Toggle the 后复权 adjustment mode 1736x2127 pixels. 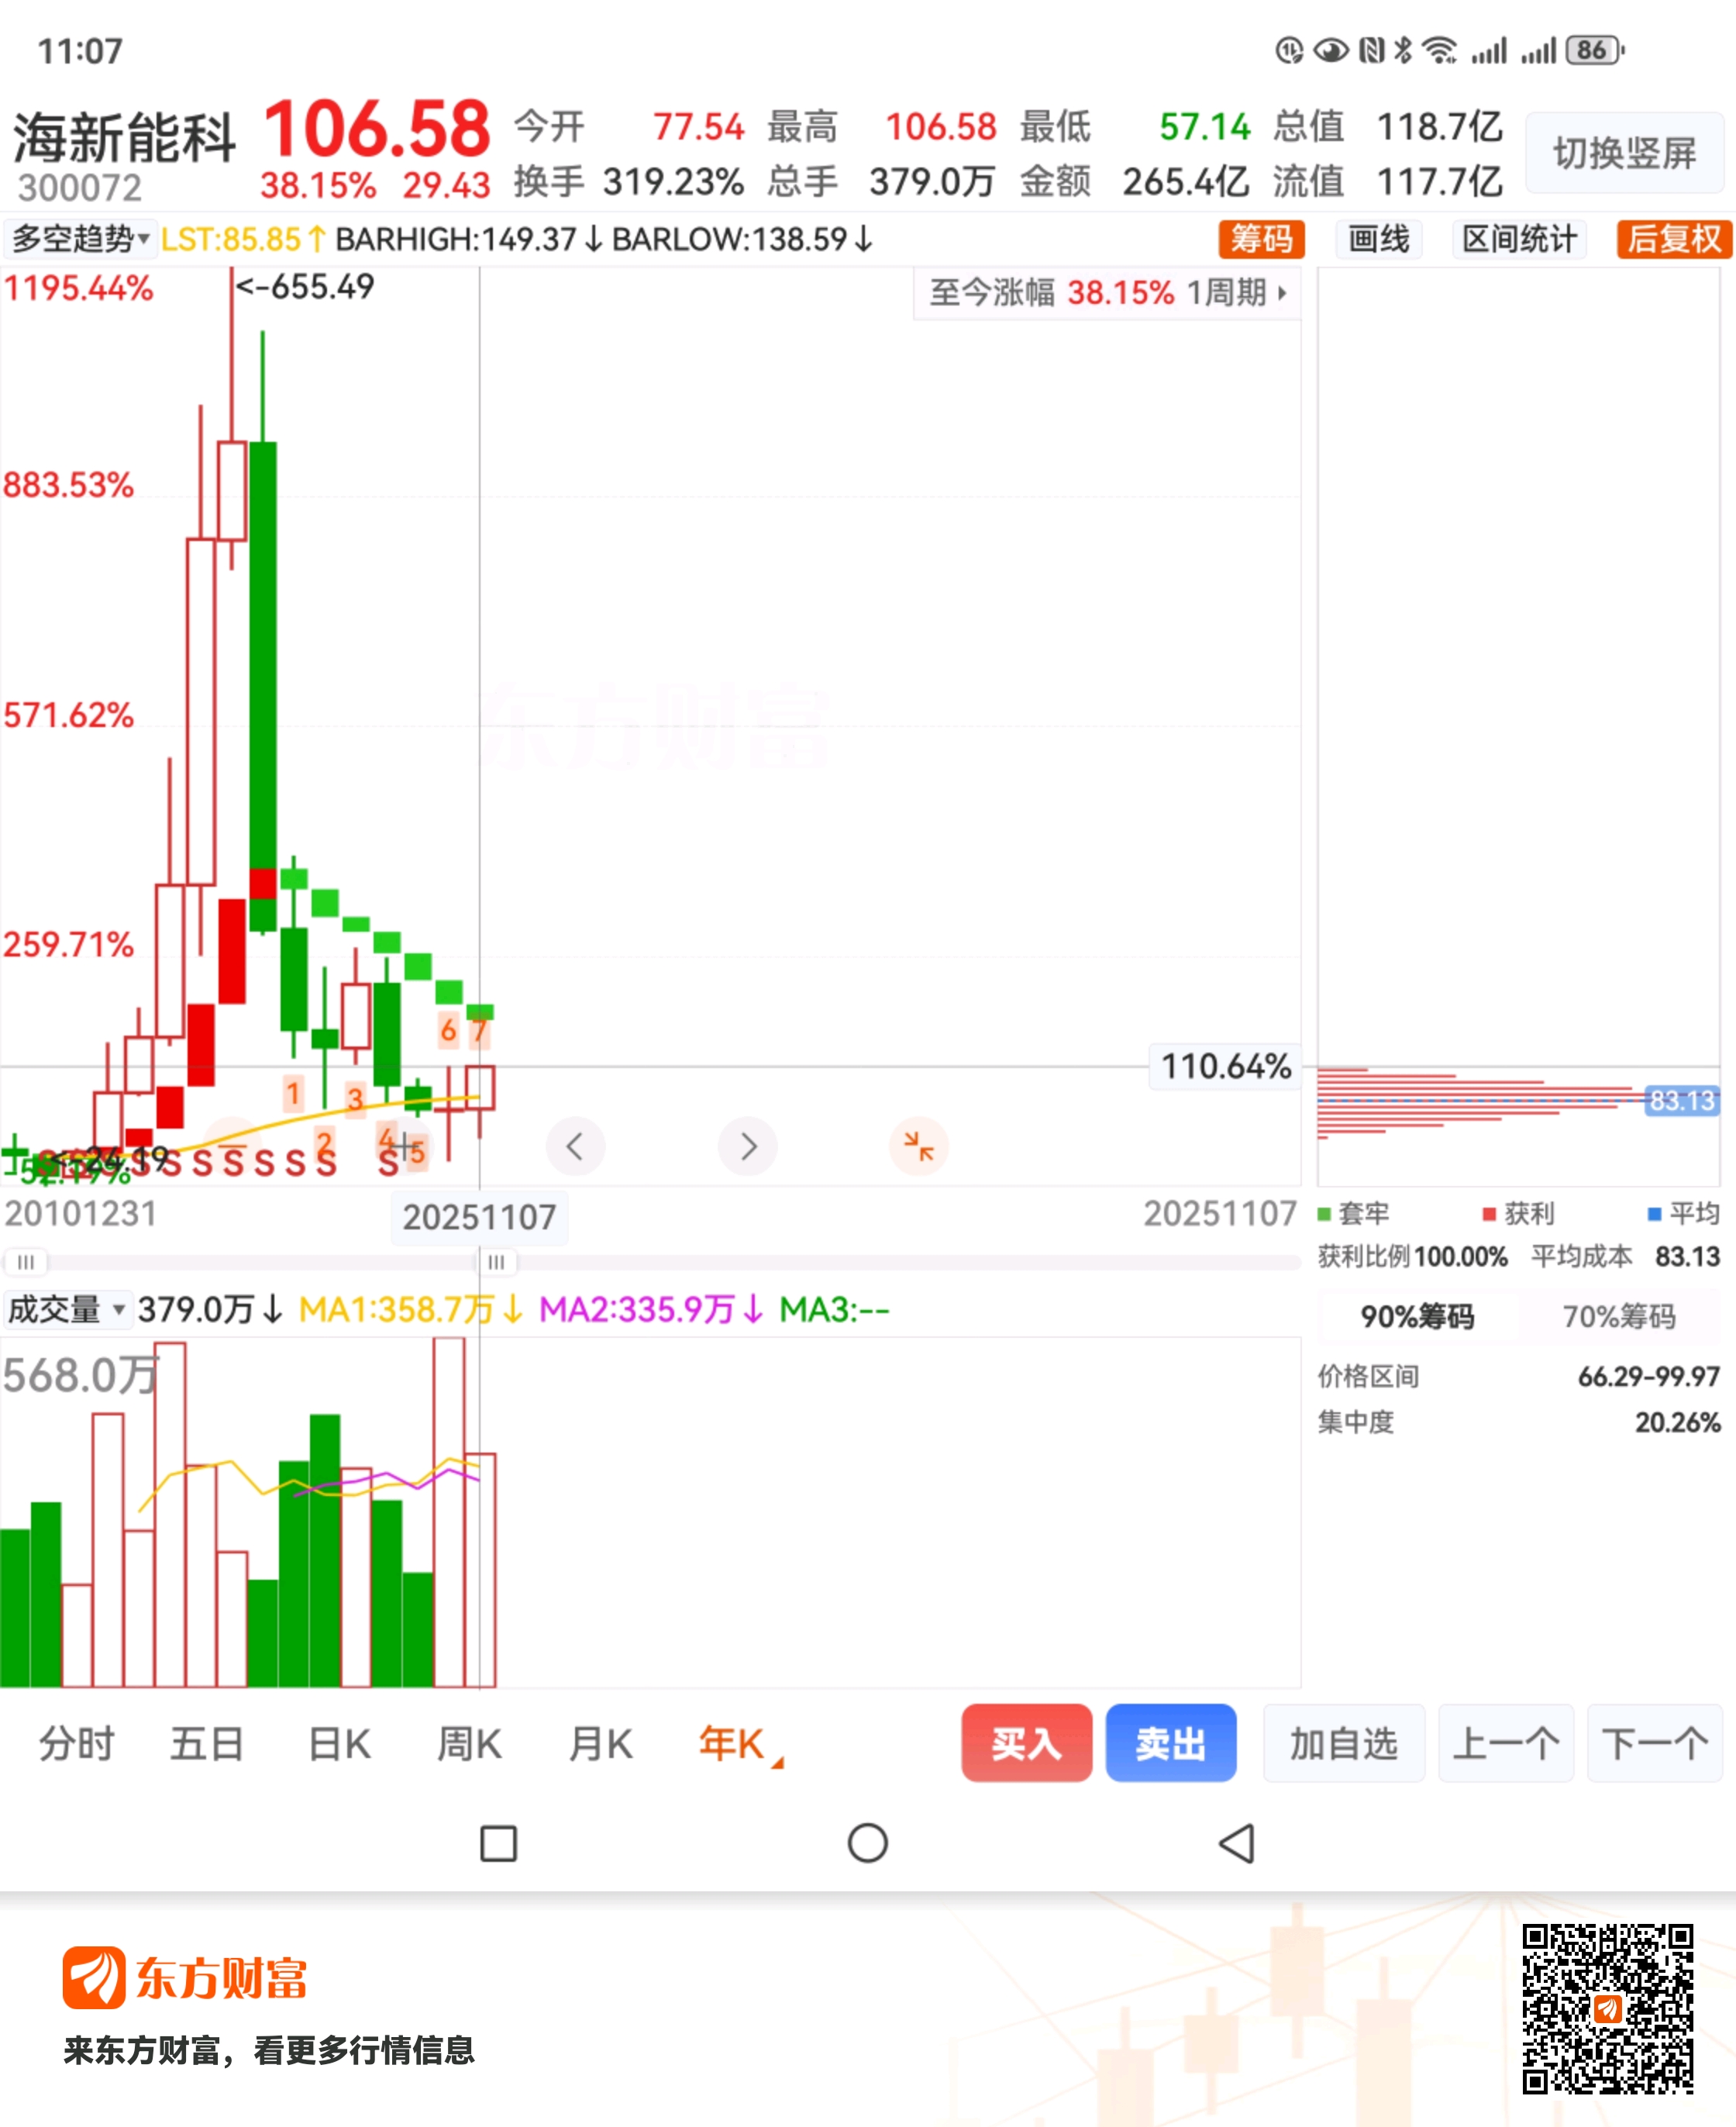tap(1673, 239)
